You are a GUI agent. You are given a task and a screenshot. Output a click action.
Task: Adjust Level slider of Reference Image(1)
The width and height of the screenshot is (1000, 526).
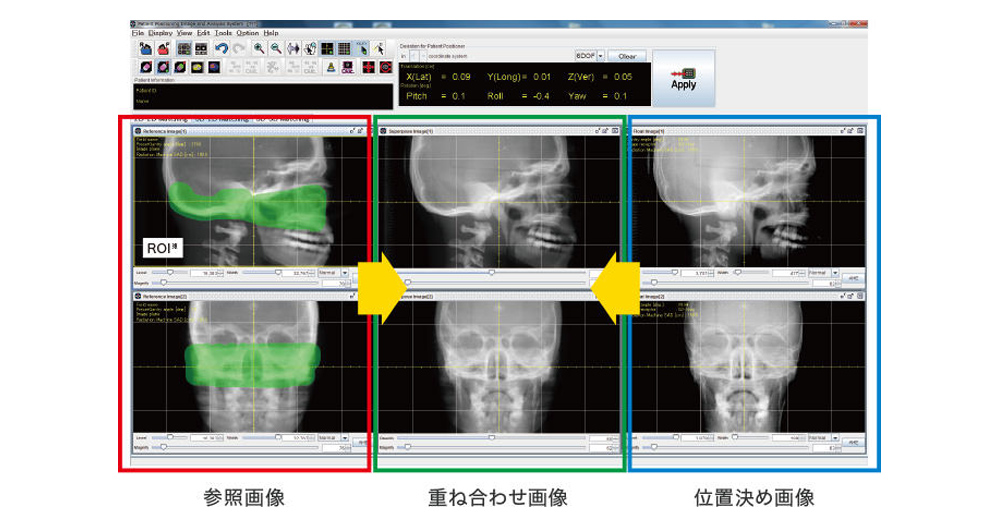pos(170,272)
